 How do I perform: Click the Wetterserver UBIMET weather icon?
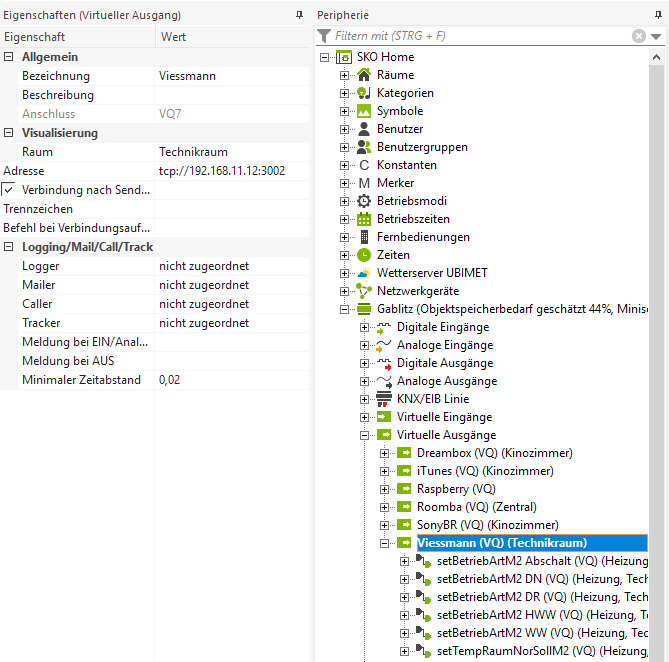pyautogui.click(x=364, y=273)
